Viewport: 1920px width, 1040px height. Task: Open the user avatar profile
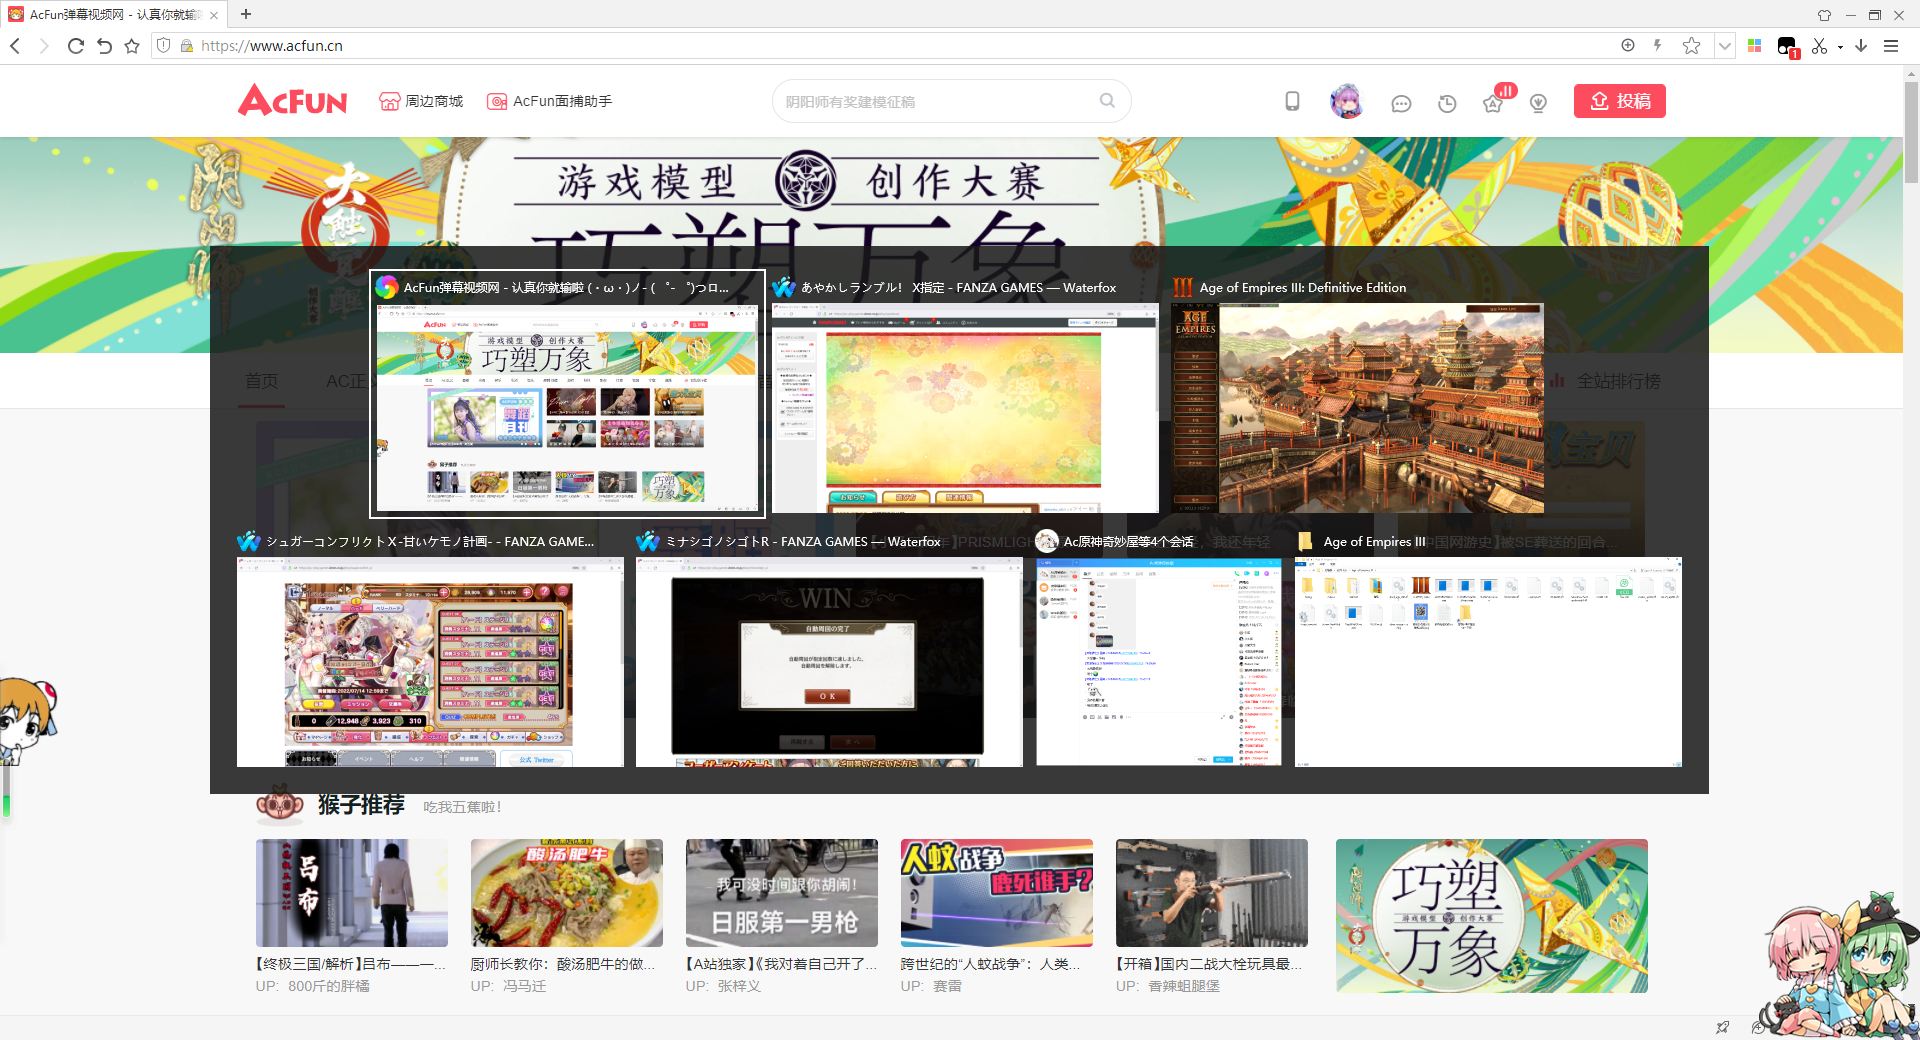click(1346, 101)
